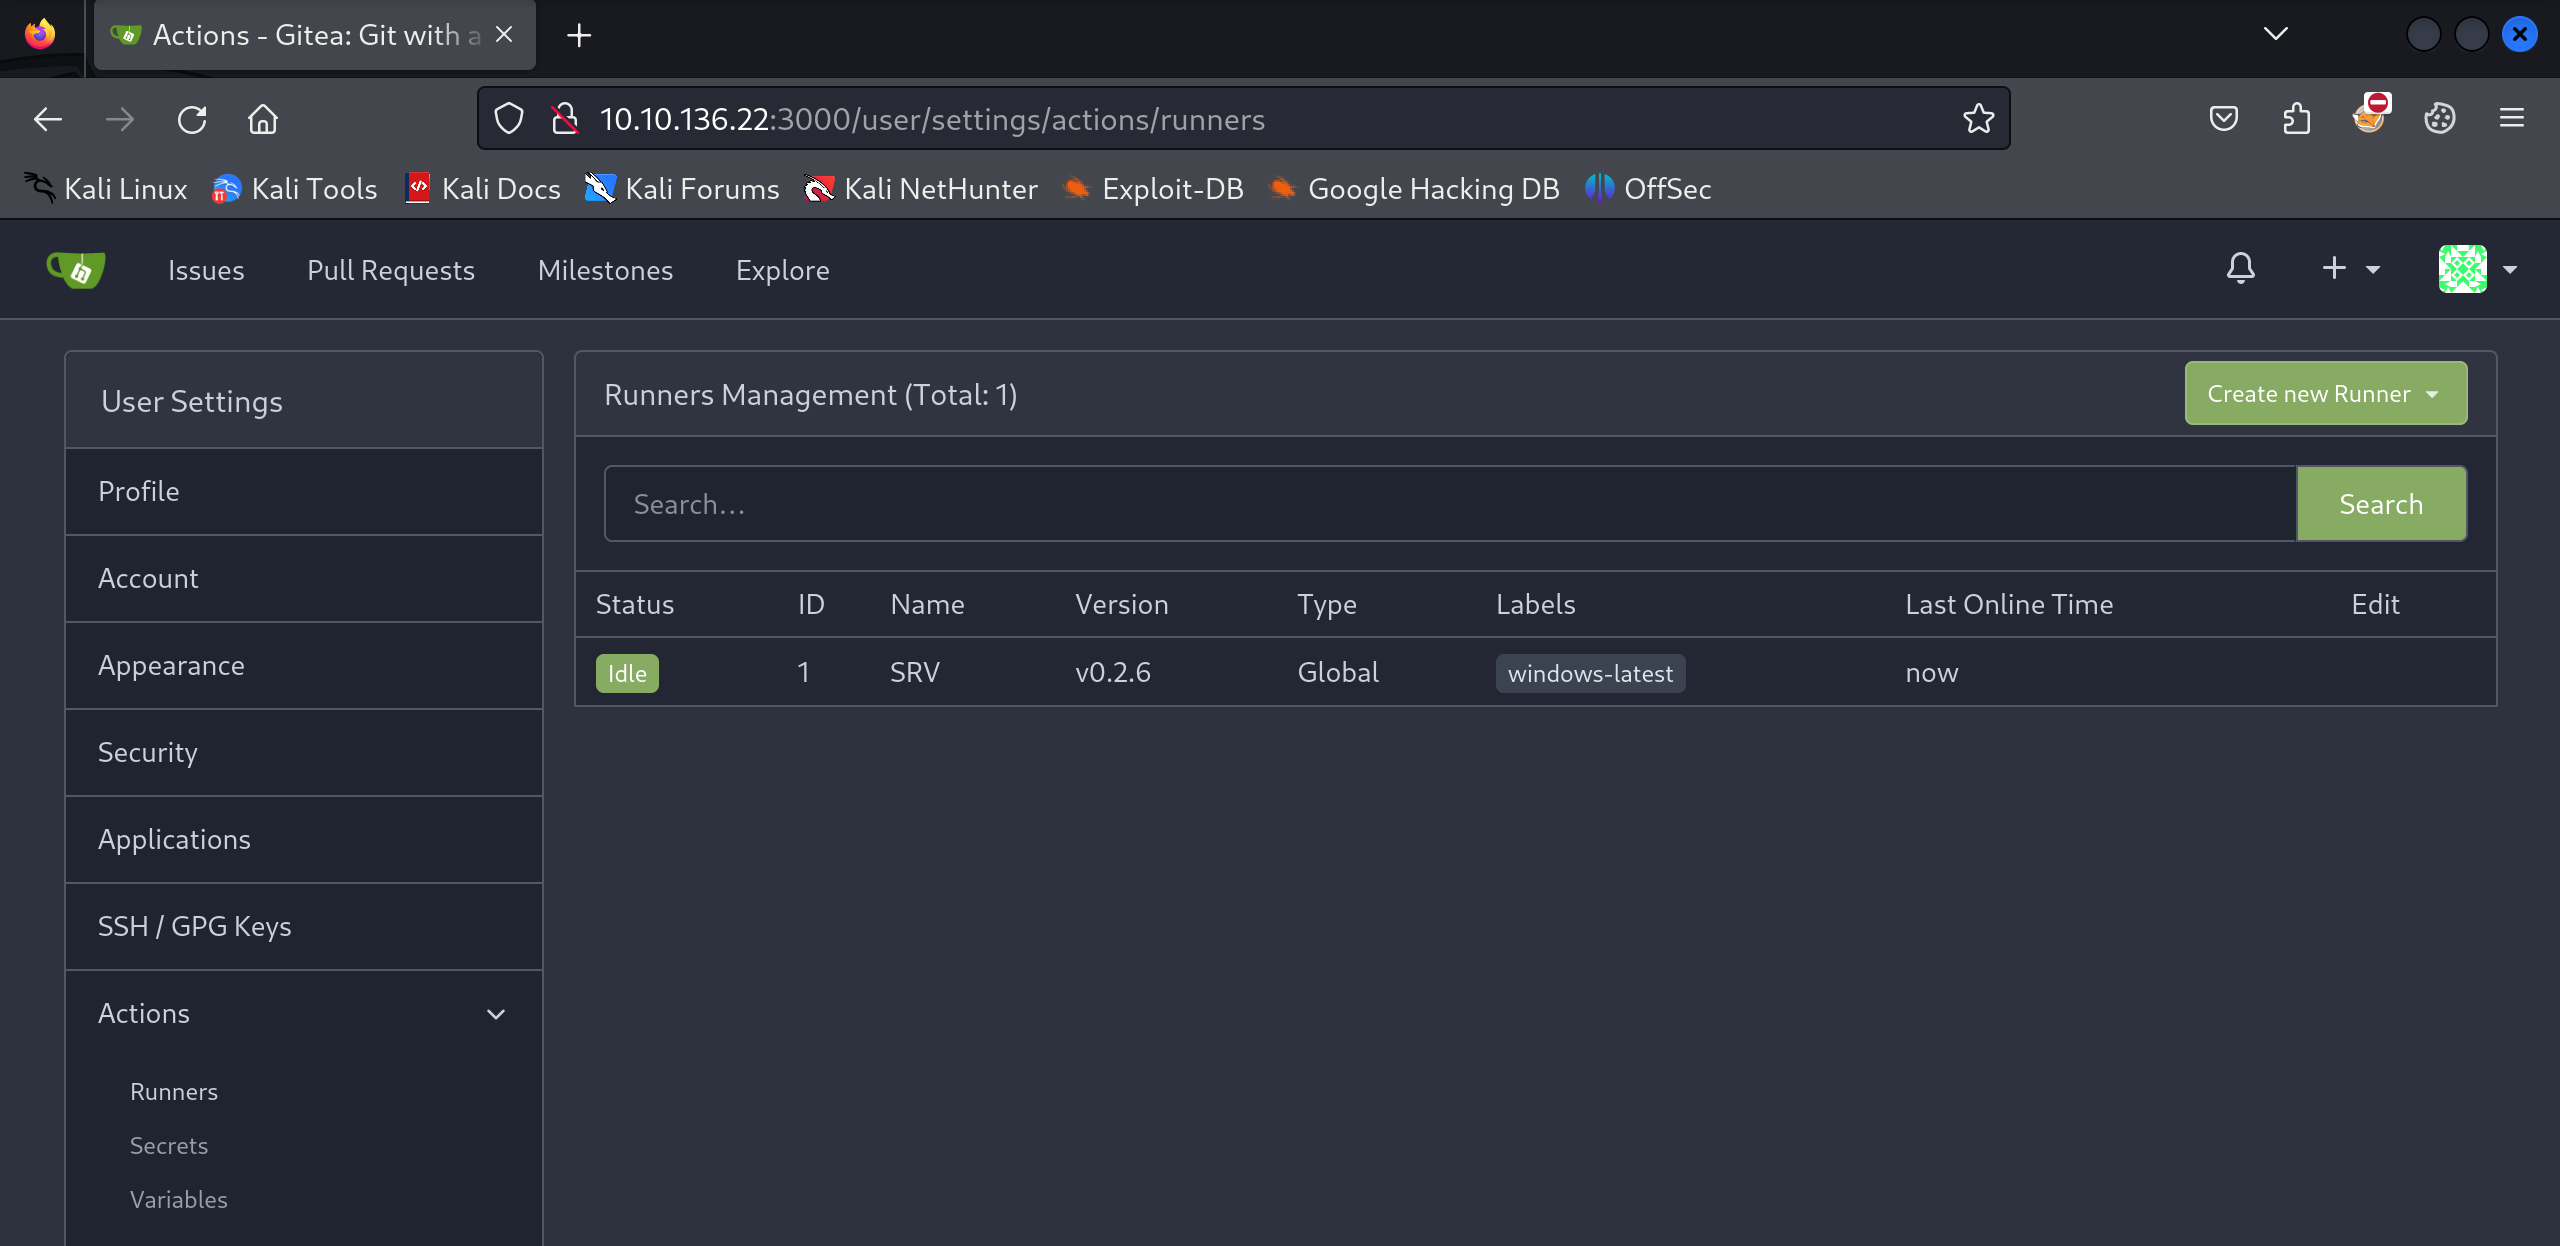Go to the Explore nav item
2560x1246 pixels.
tap(782, 270)
